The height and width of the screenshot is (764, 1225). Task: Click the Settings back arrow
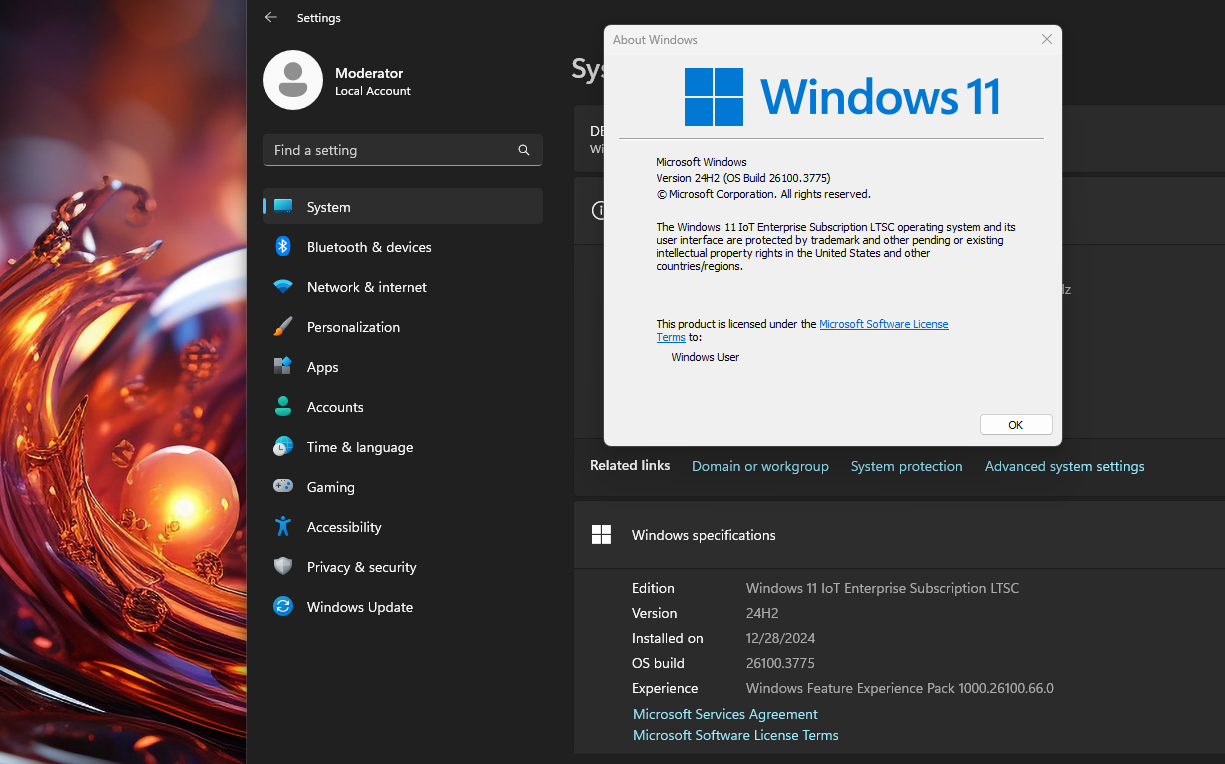point(270,17)
